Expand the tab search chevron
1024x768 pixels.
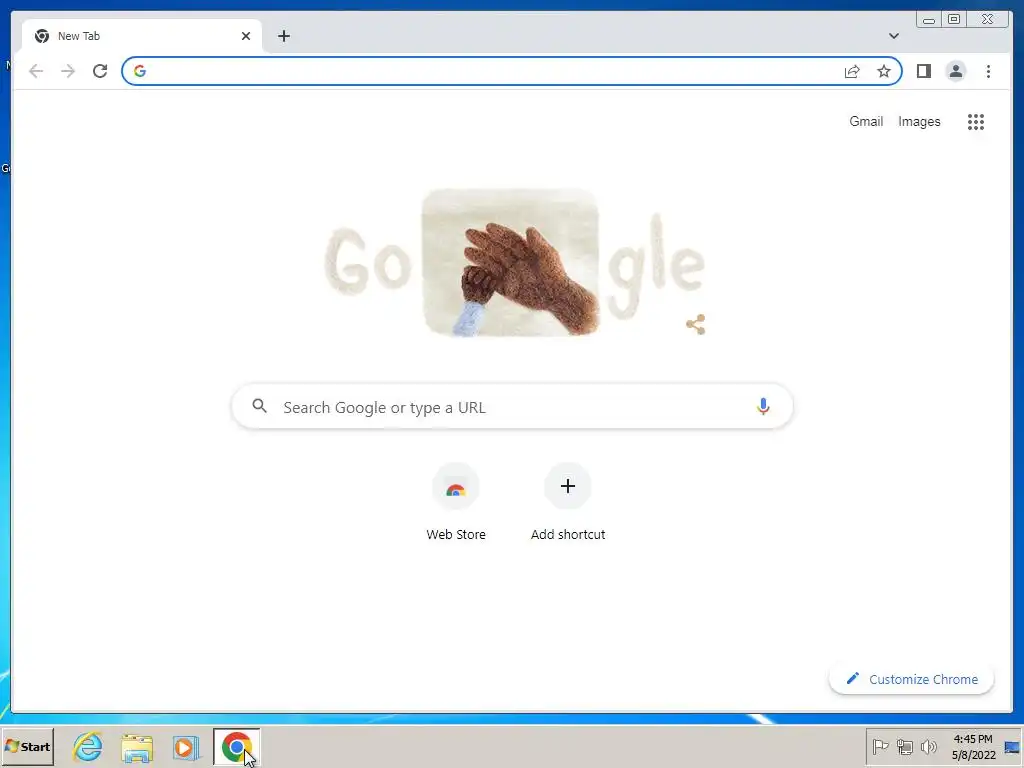[x=894, y=36]
